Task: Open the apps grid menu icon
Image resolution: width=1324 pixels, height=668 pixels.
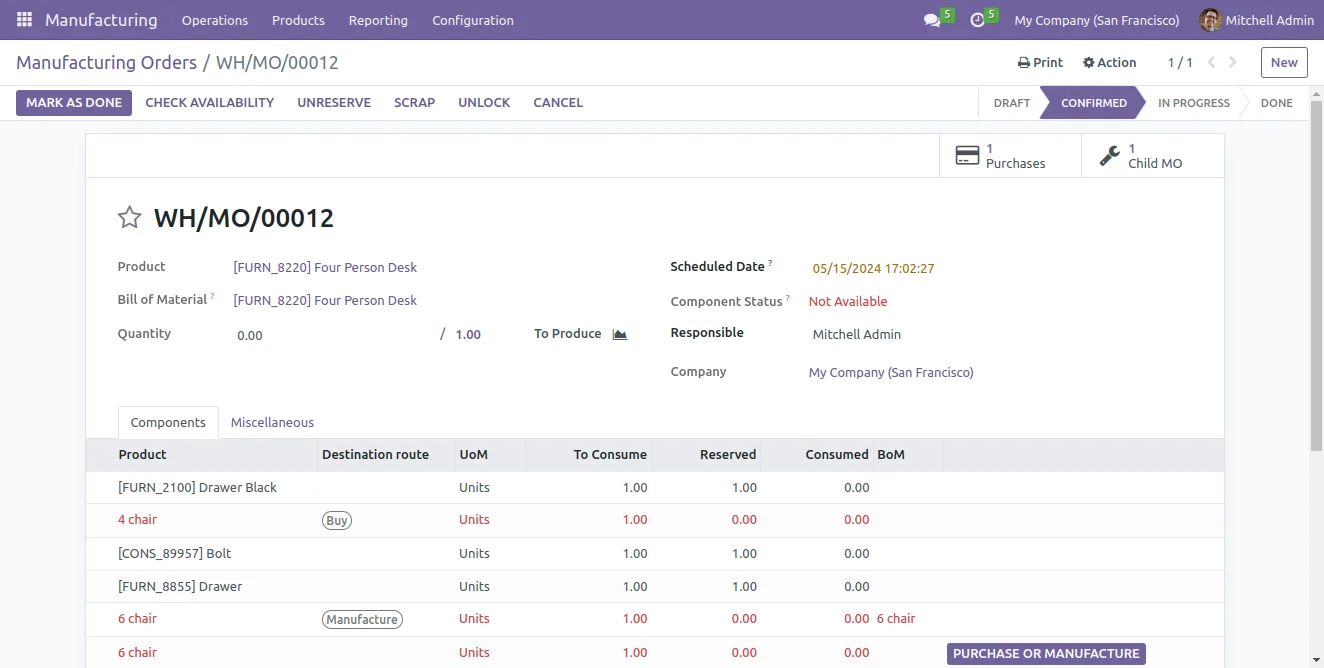Action: [x=24, y=20]
